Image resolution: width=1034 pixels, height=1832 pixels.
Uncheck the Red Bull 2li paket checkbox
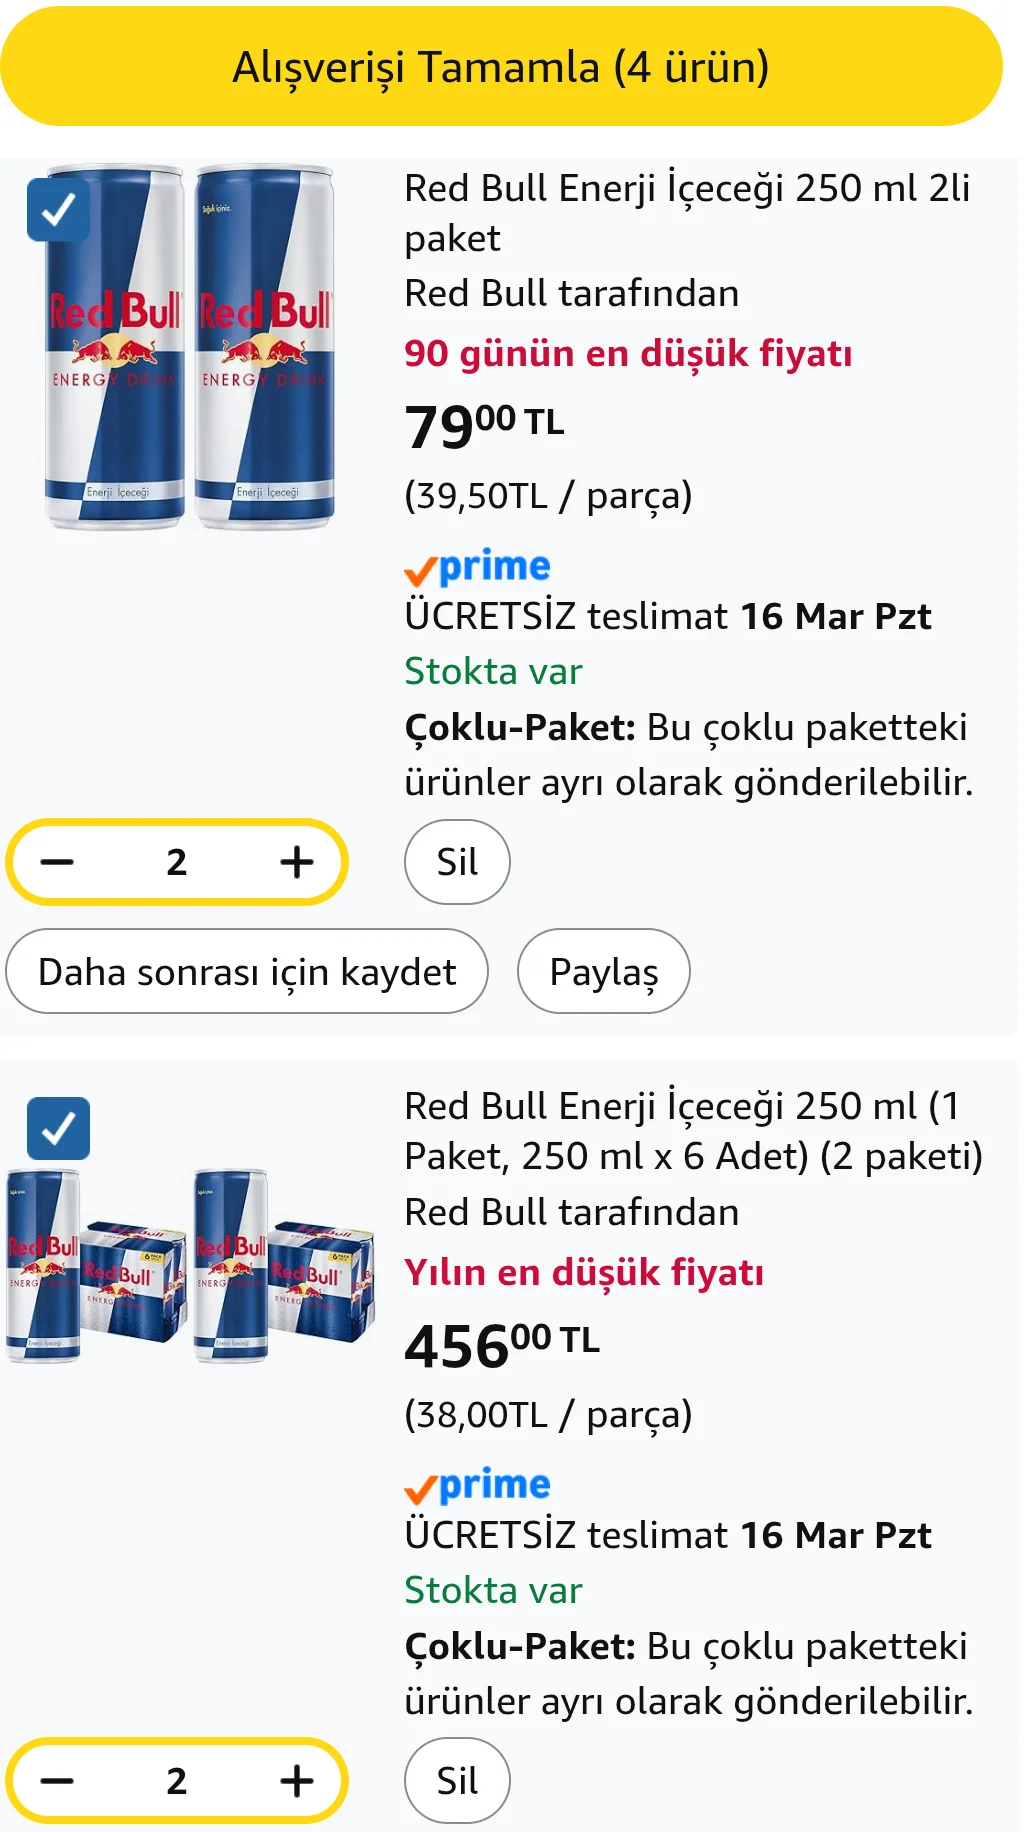(x=58, y=210)
